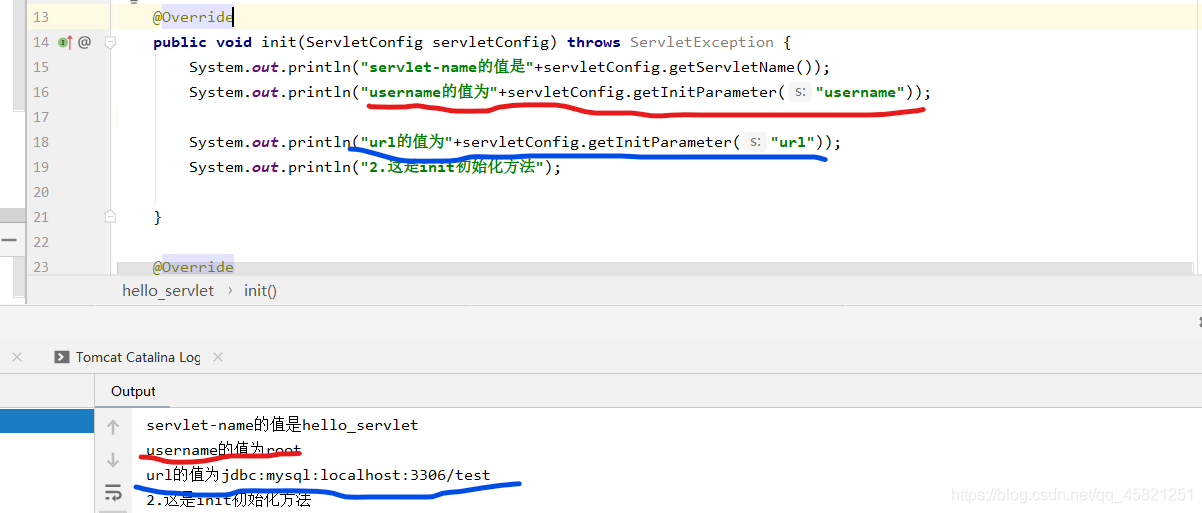Screen dimensions: 1202x513
Task: Click the hello_servlet breadcrumb
Action: tap(168, 290)
